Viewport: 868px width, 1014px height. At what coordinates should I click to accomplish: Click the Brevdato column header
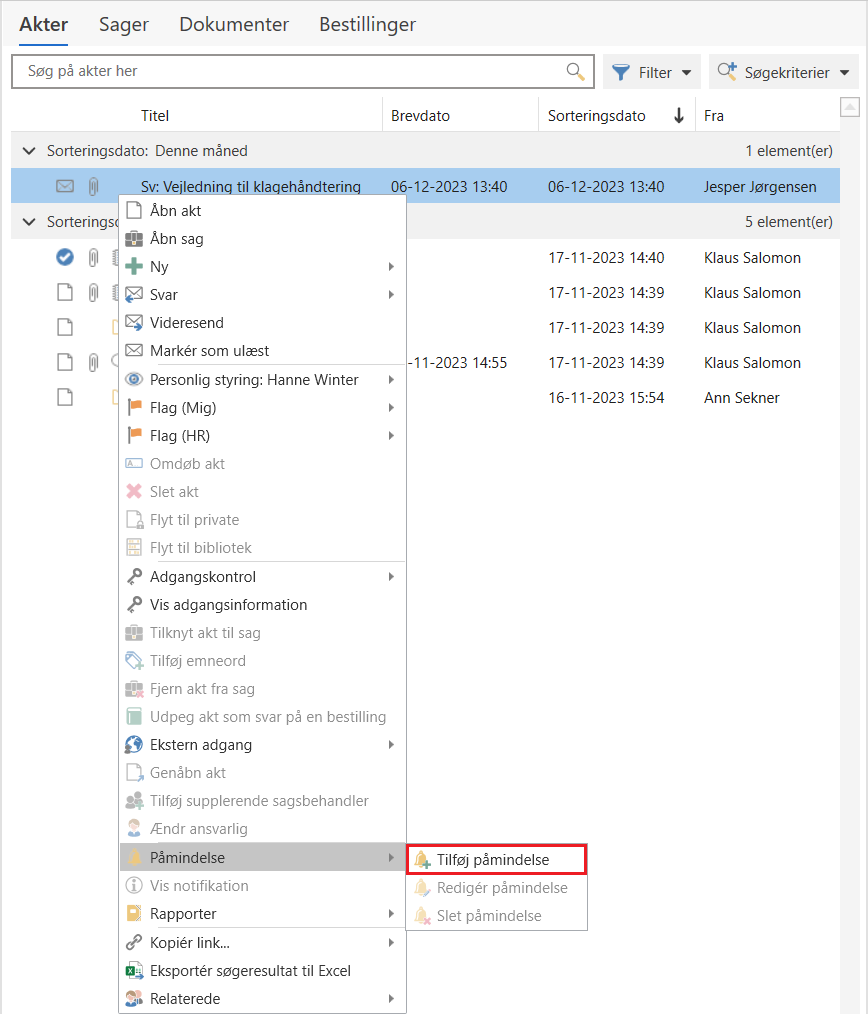tap(420, 116)
